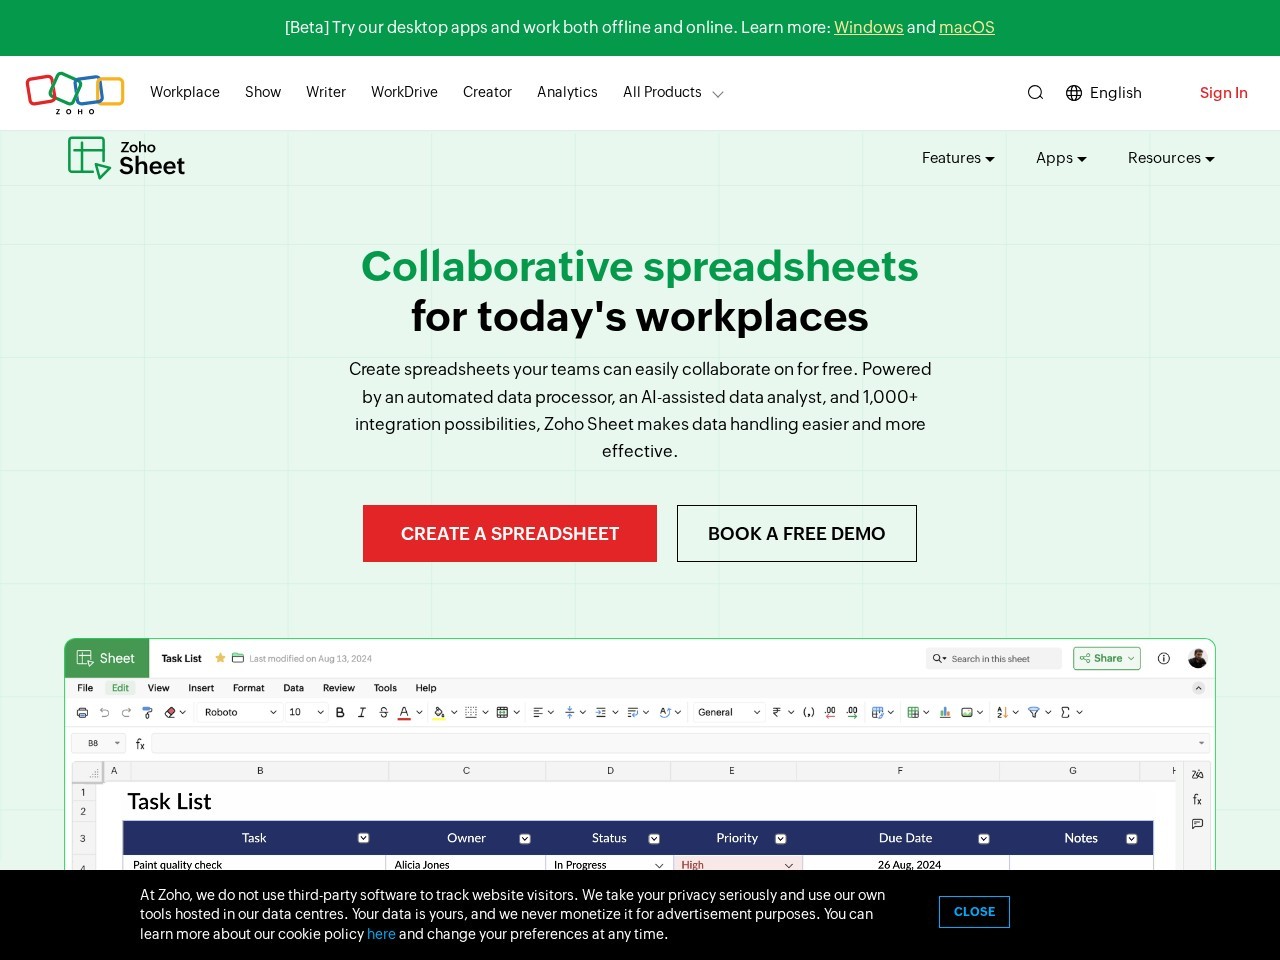Click the folder icon beside Task List

point(238,658)
